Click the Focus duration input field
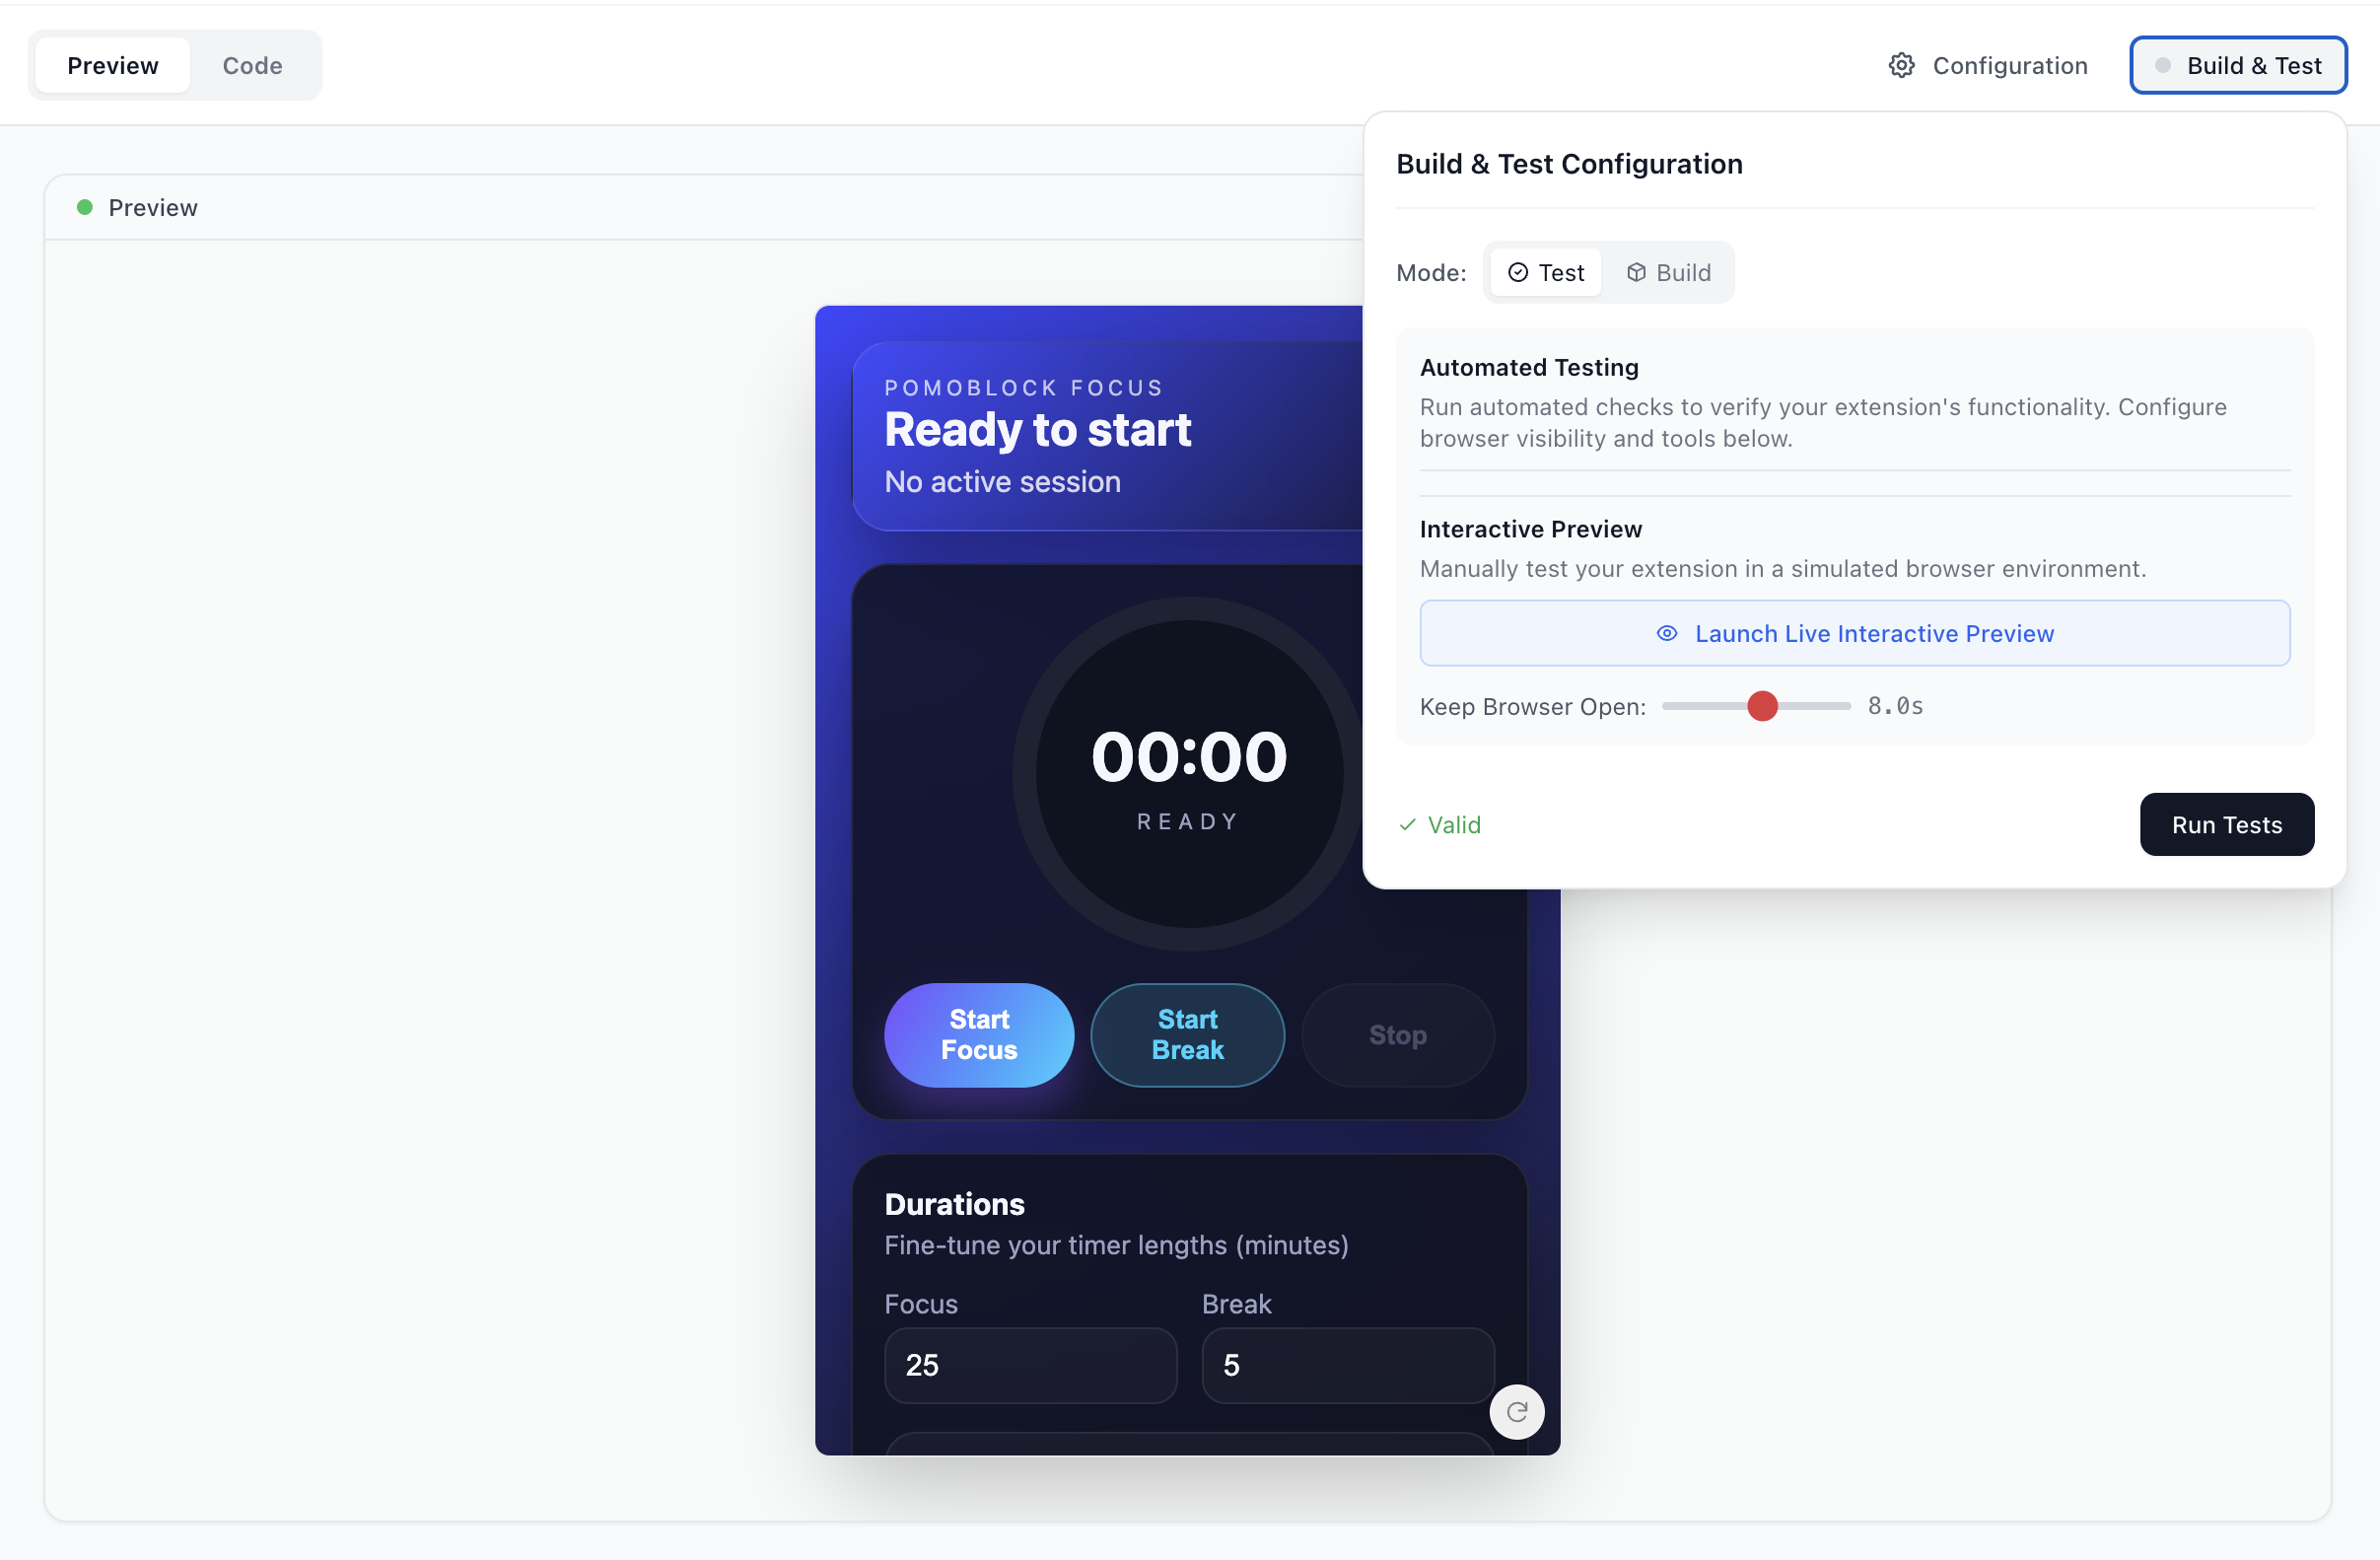 [x=1030, y=1365]
